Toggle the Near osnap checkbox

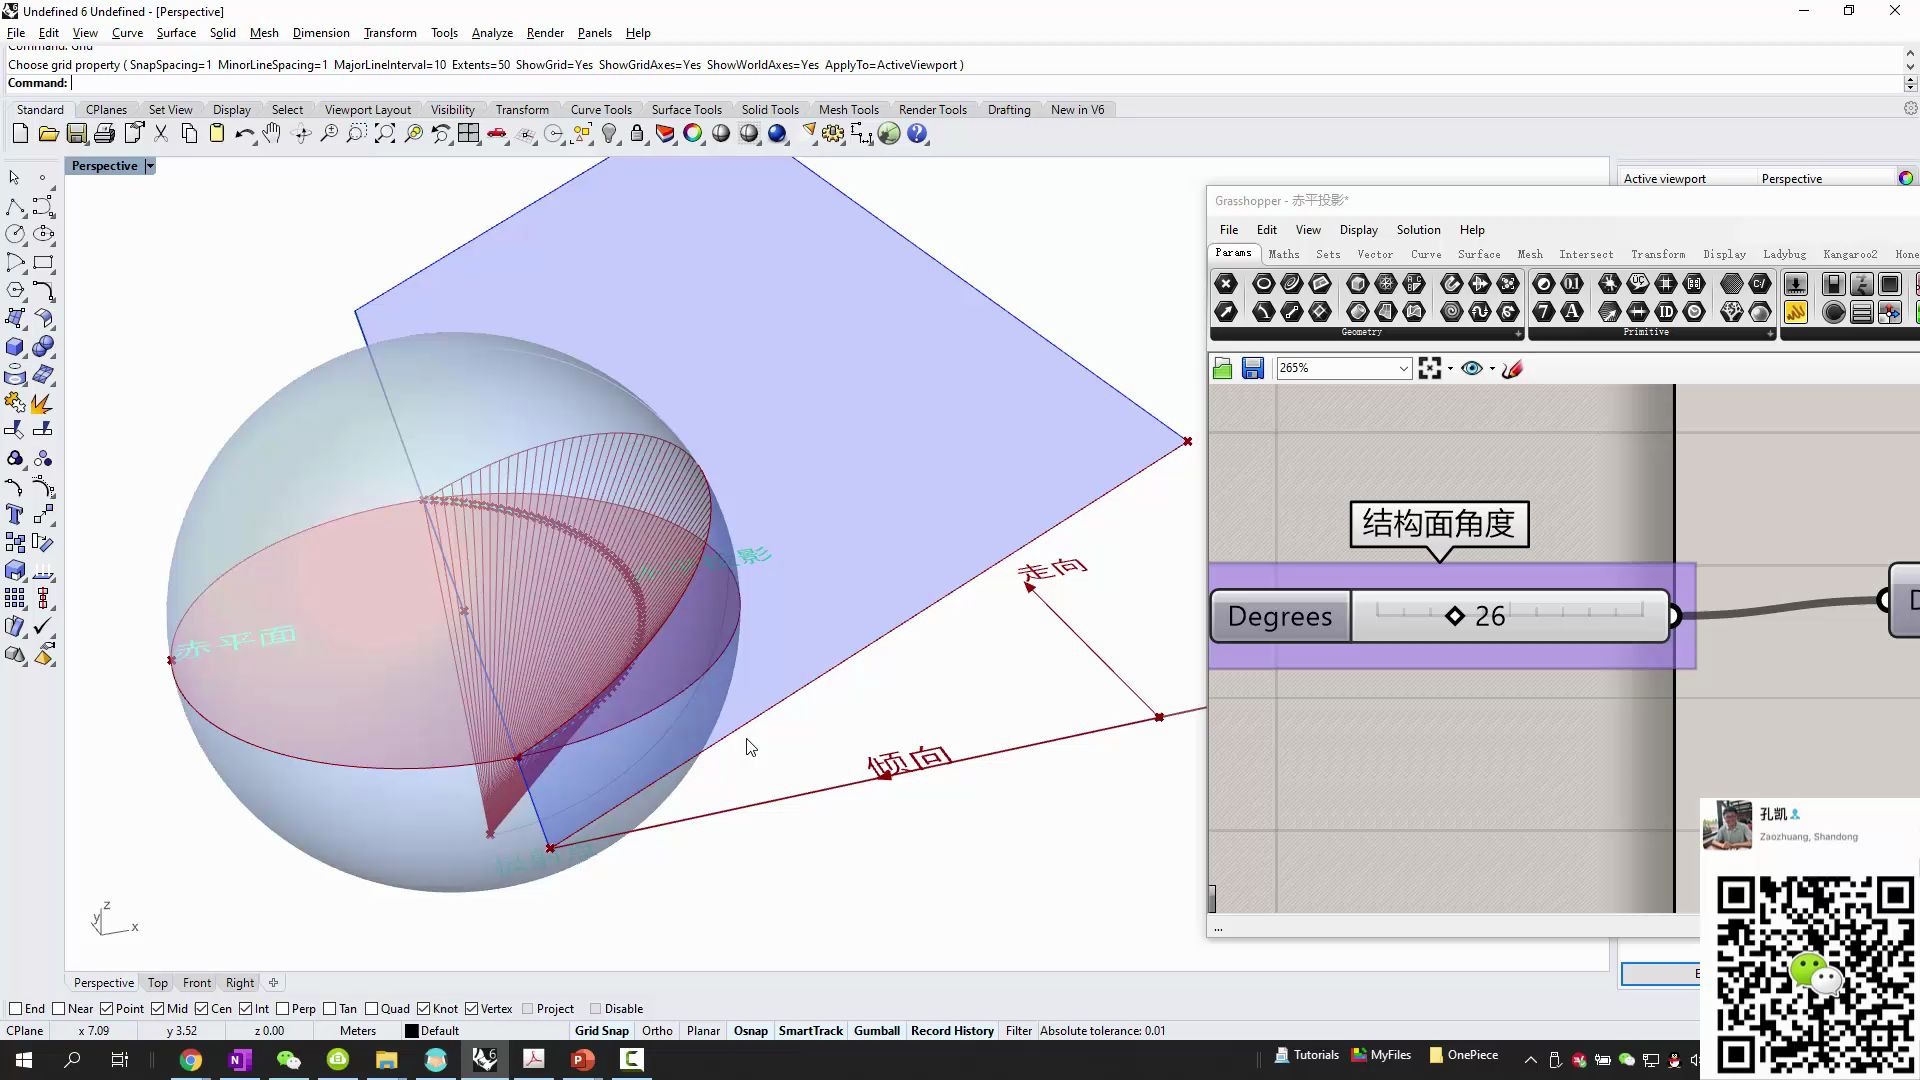(59, 1009)
